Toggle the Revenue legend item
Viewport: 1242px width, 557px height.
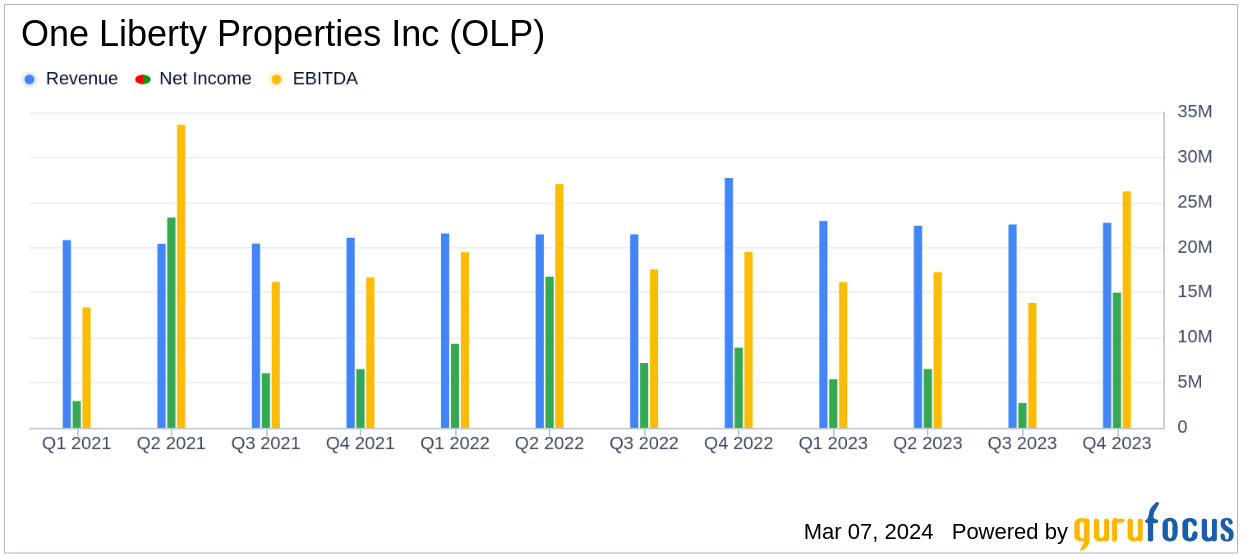coord(70,79)
